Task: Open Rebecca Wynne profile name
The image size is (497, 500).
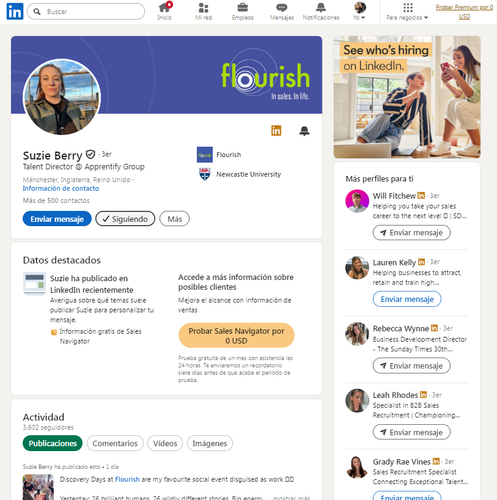Action: (x=401, y=329)
